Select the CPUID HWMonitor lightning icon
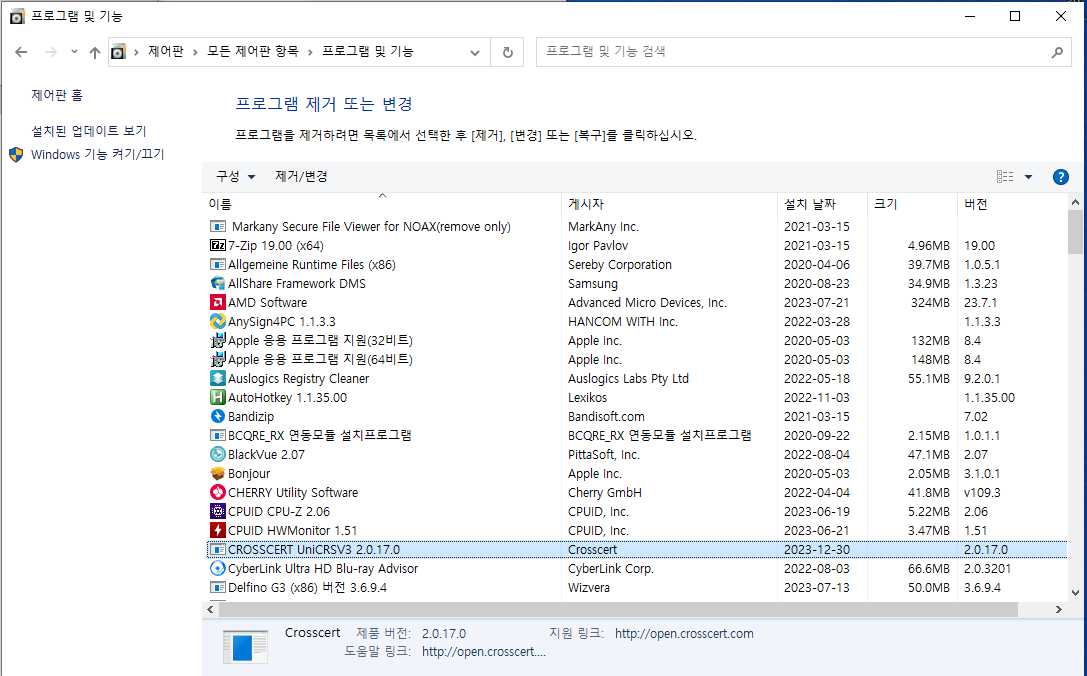Viewport: 1087px width, 676px height. tap(217, 530)
